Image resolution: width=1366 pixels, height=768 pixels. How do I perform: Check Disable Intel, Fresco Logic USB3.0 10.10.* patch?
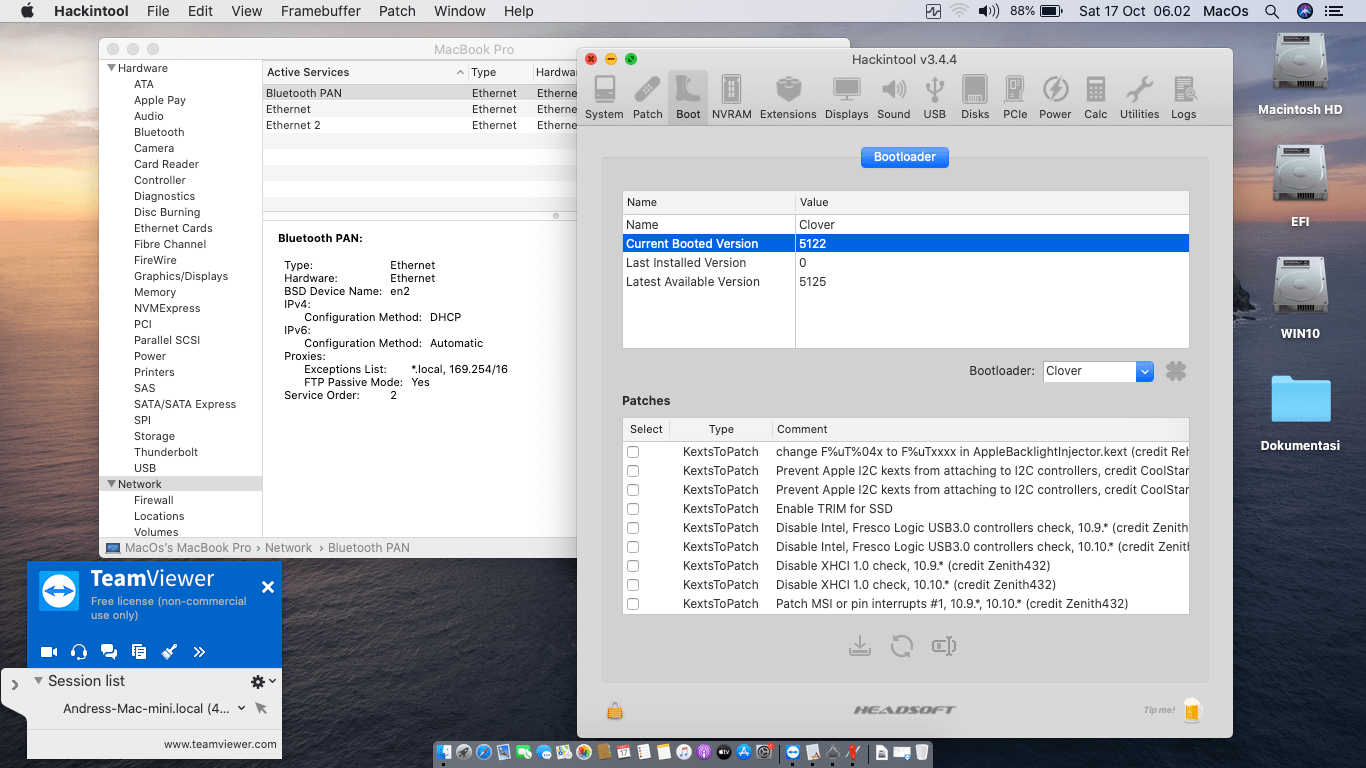(633, 547)
